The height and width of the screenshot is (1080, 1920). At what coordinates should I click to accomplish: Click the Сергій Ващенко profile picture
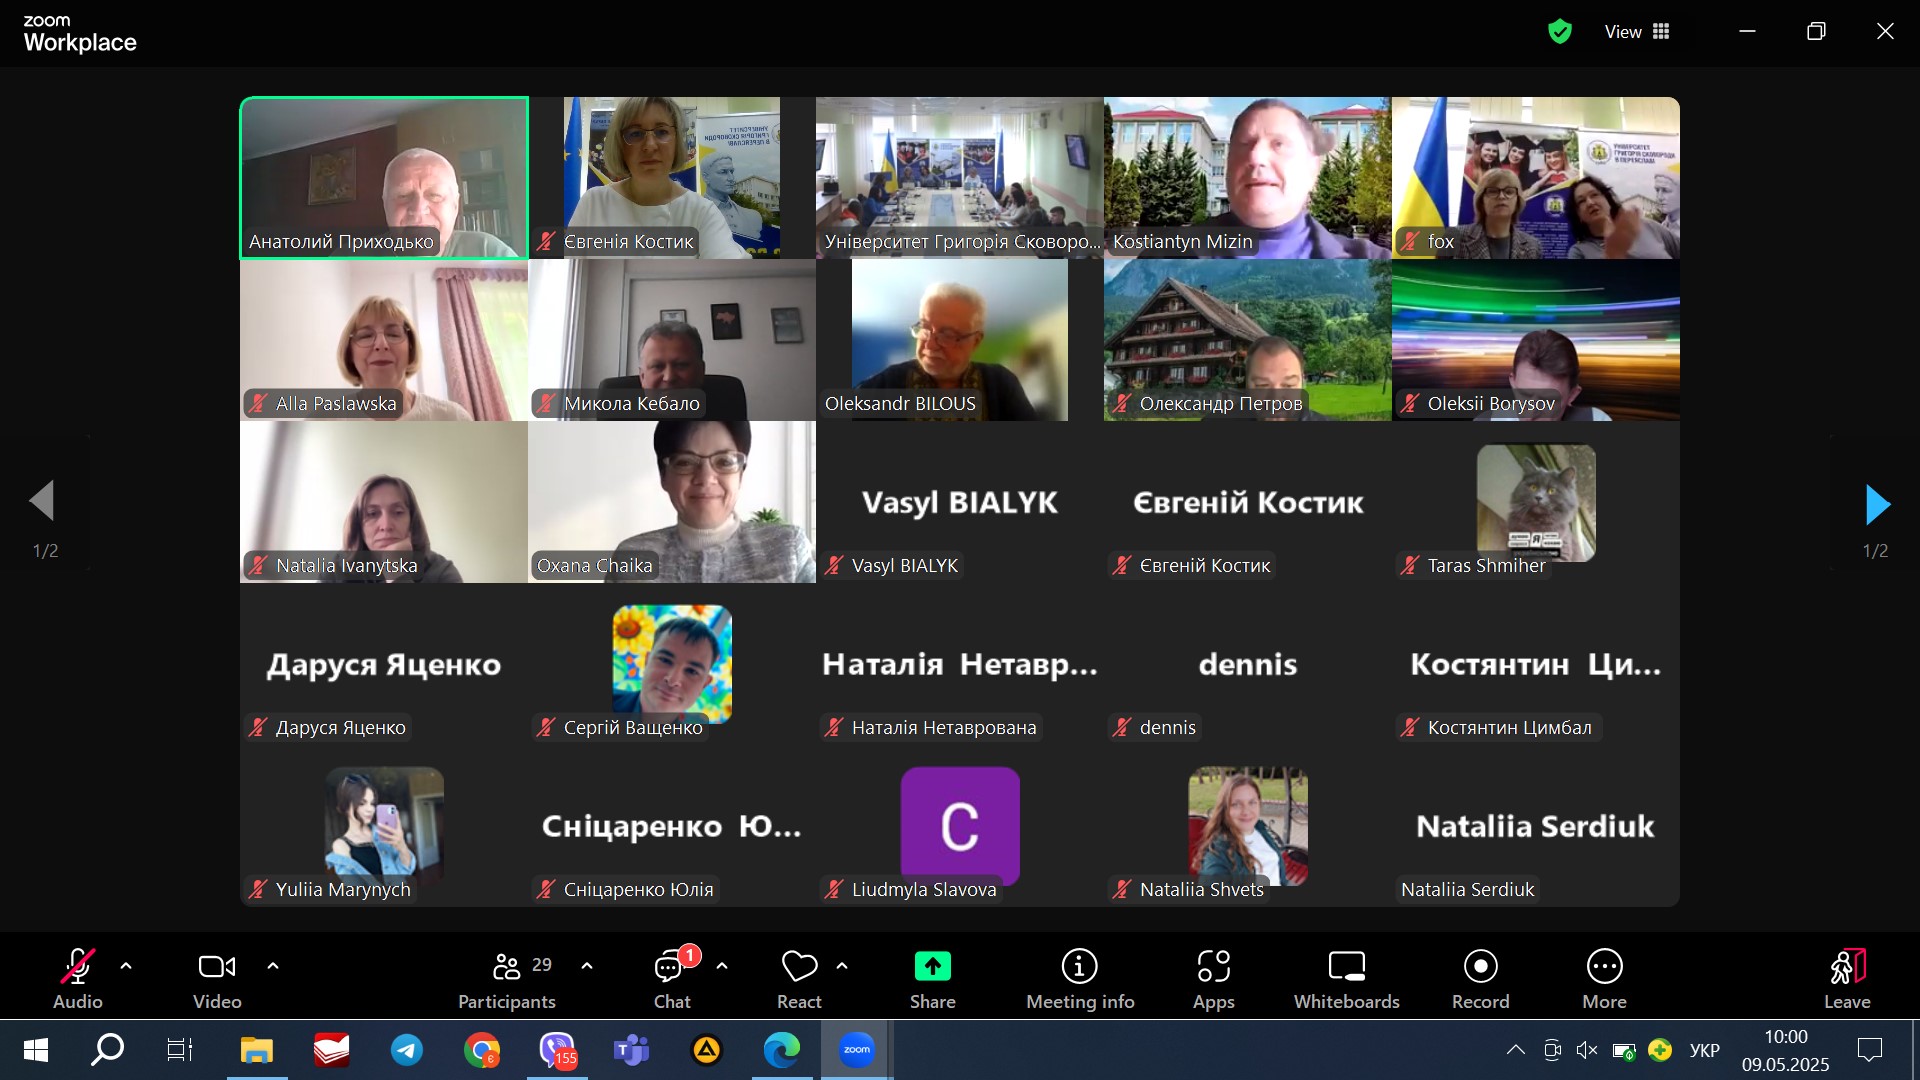[x=672, y=663]
